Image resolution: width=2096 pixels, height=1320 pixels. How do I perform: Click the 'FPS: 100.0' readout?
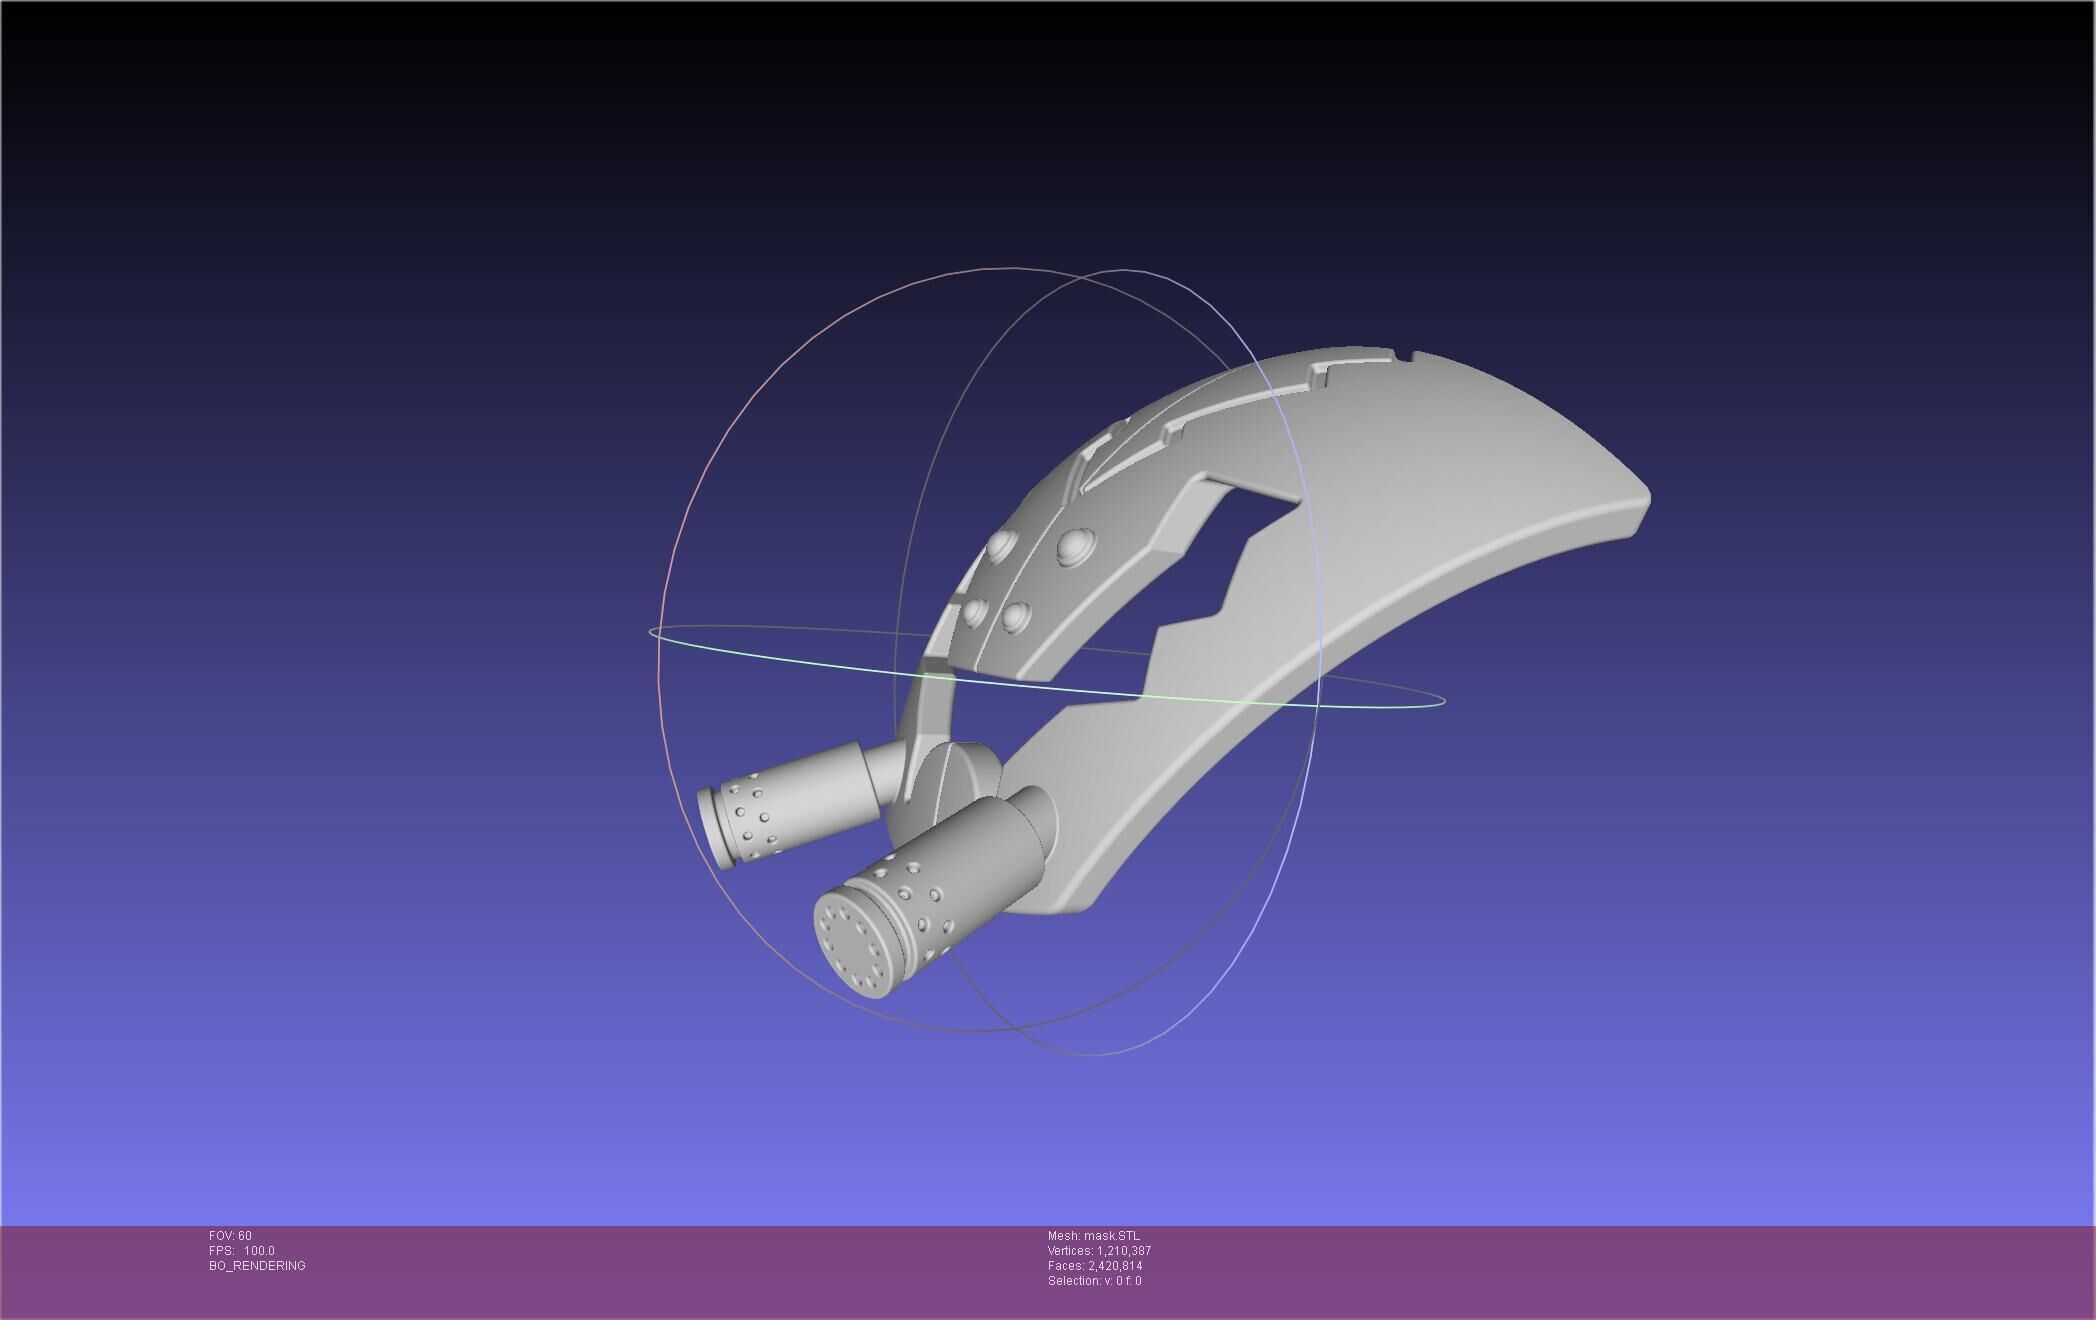pos(241,1251)
